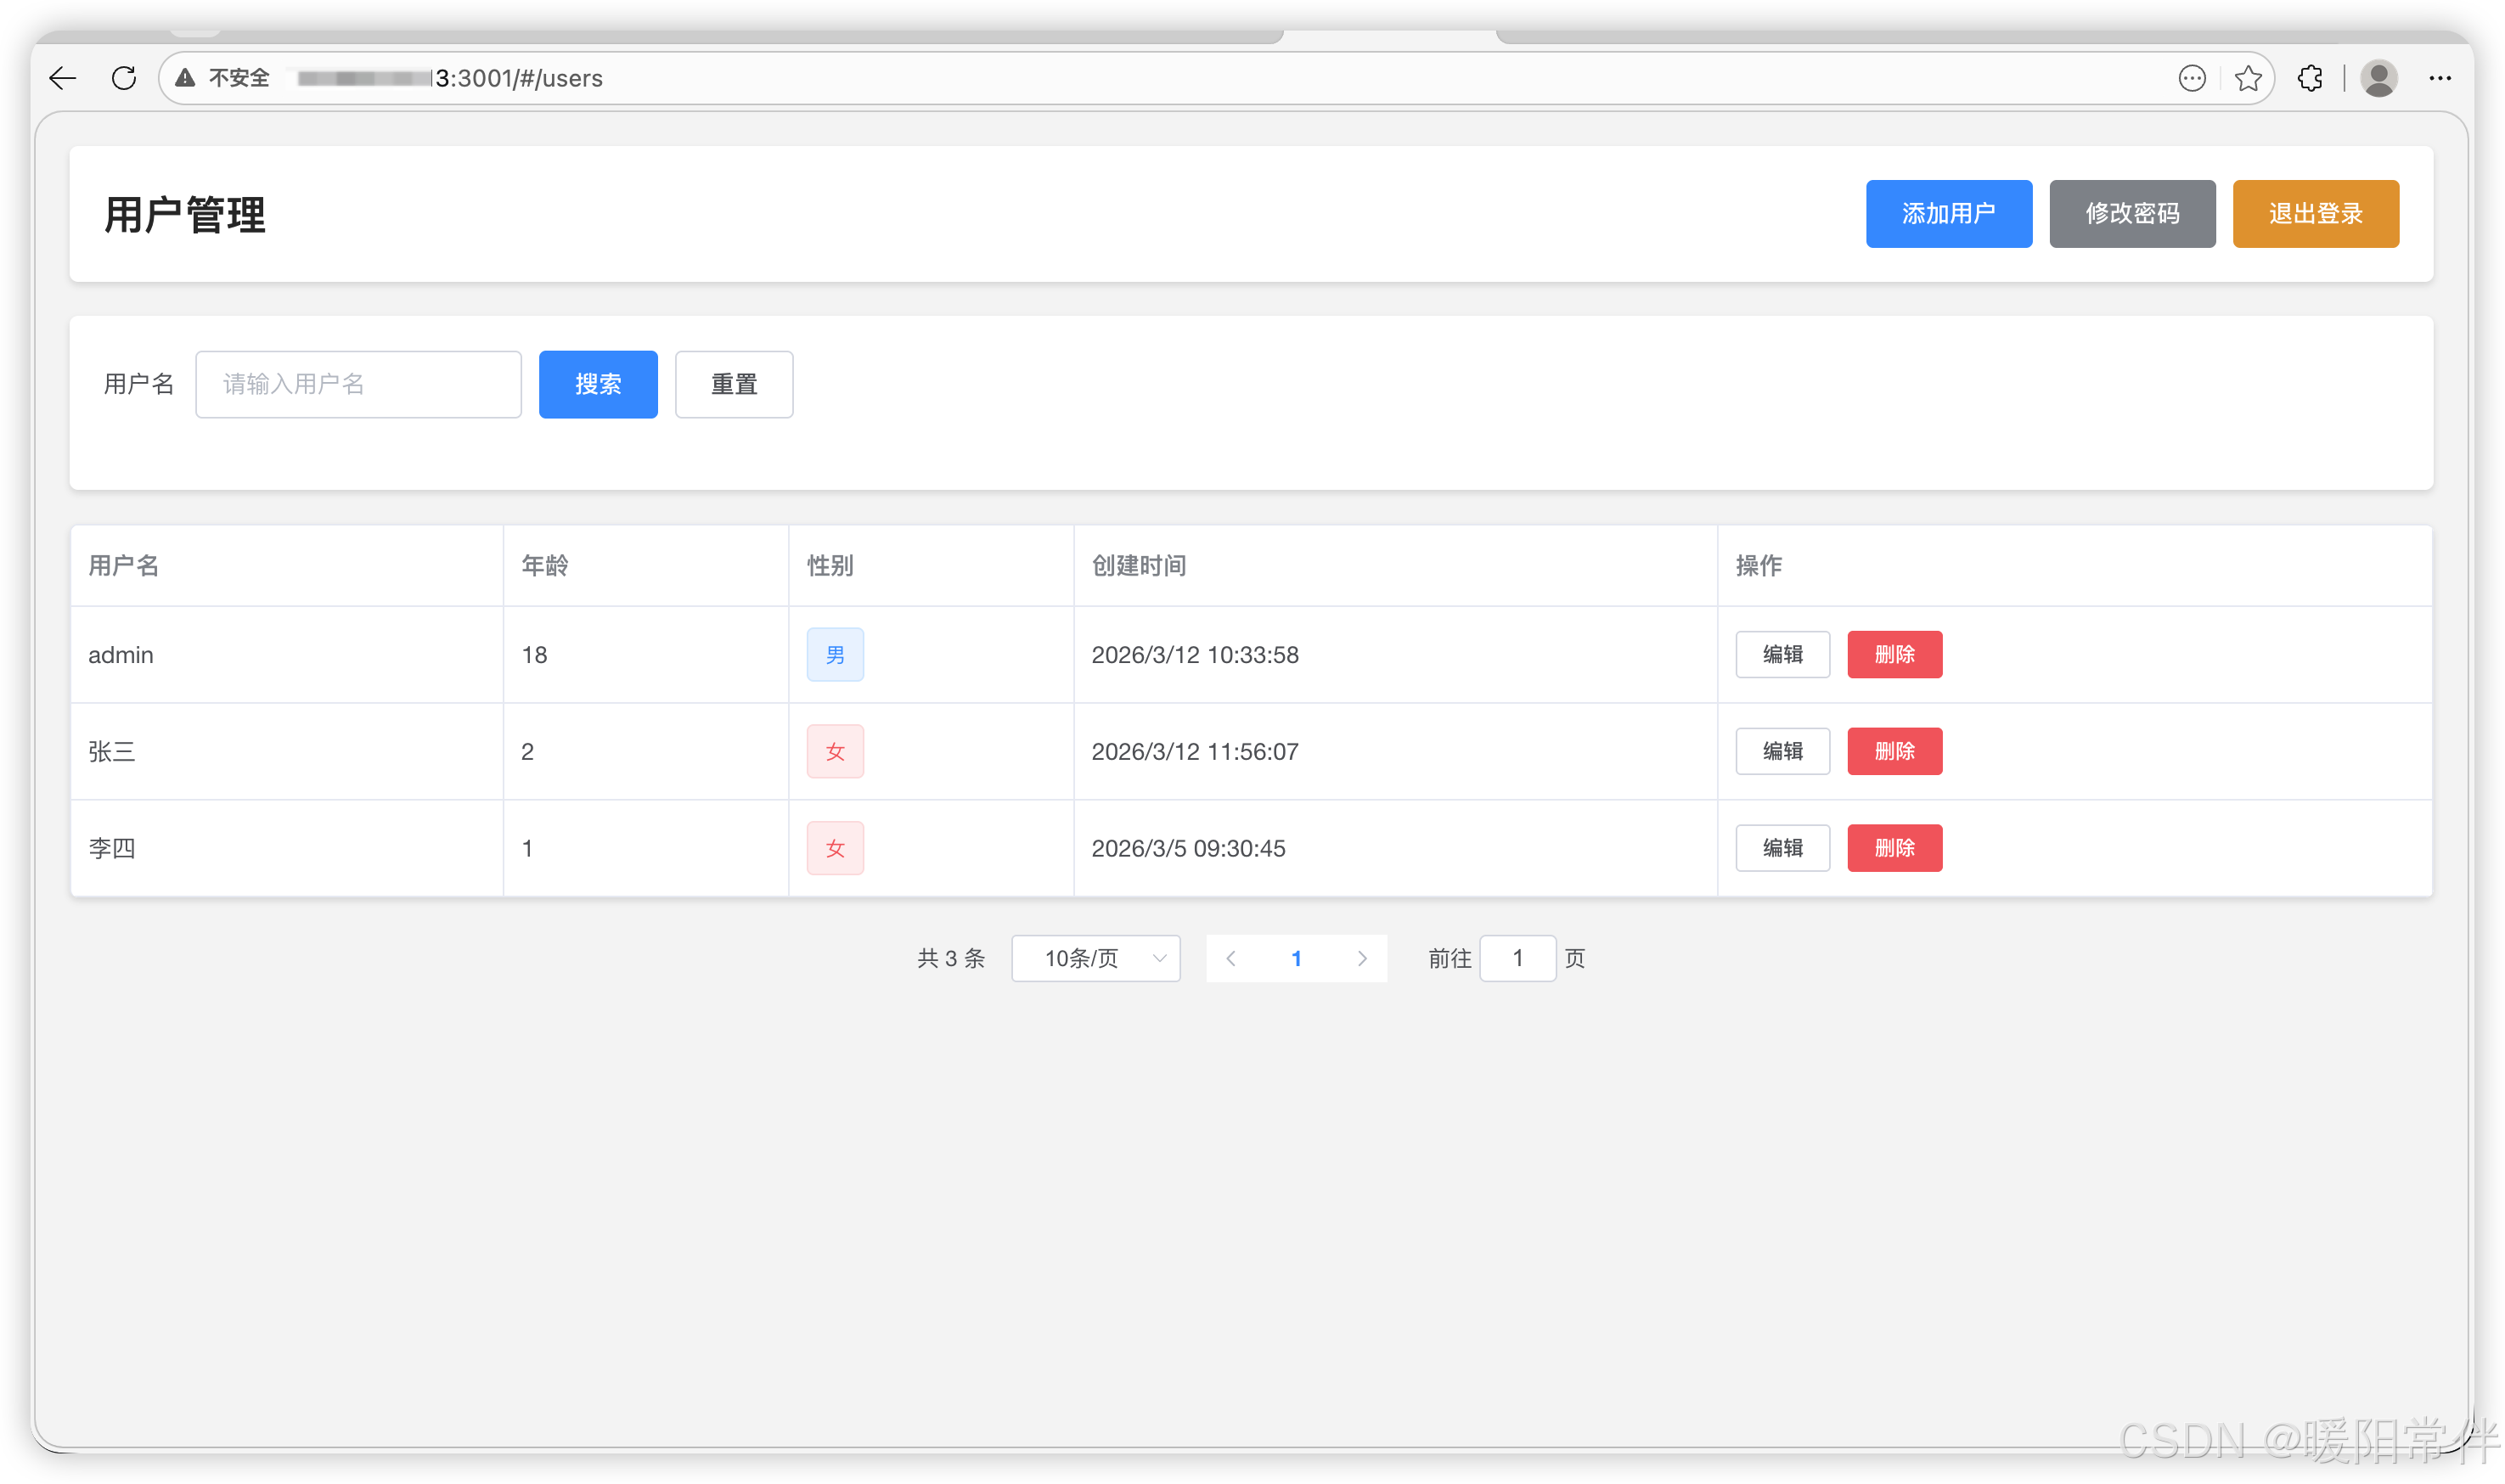The image size is (2505, 1484).
Task: Click the browser back arrow
Action: coord(63,78)
